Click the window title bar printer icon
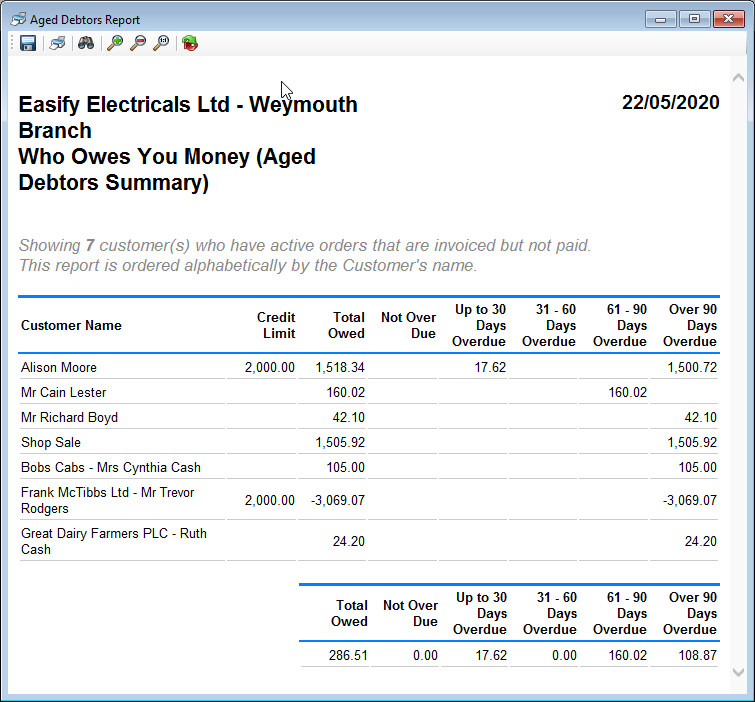755x702 pixels. click(17, 19)
